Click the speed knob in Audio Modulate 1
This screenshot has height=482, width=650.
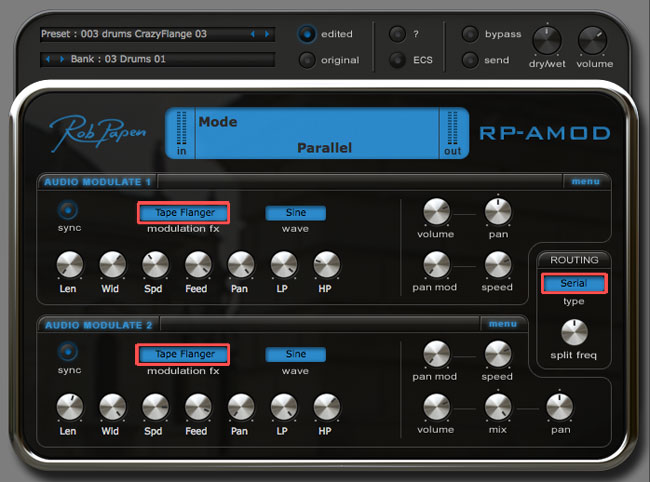click(x=498, y=264)
